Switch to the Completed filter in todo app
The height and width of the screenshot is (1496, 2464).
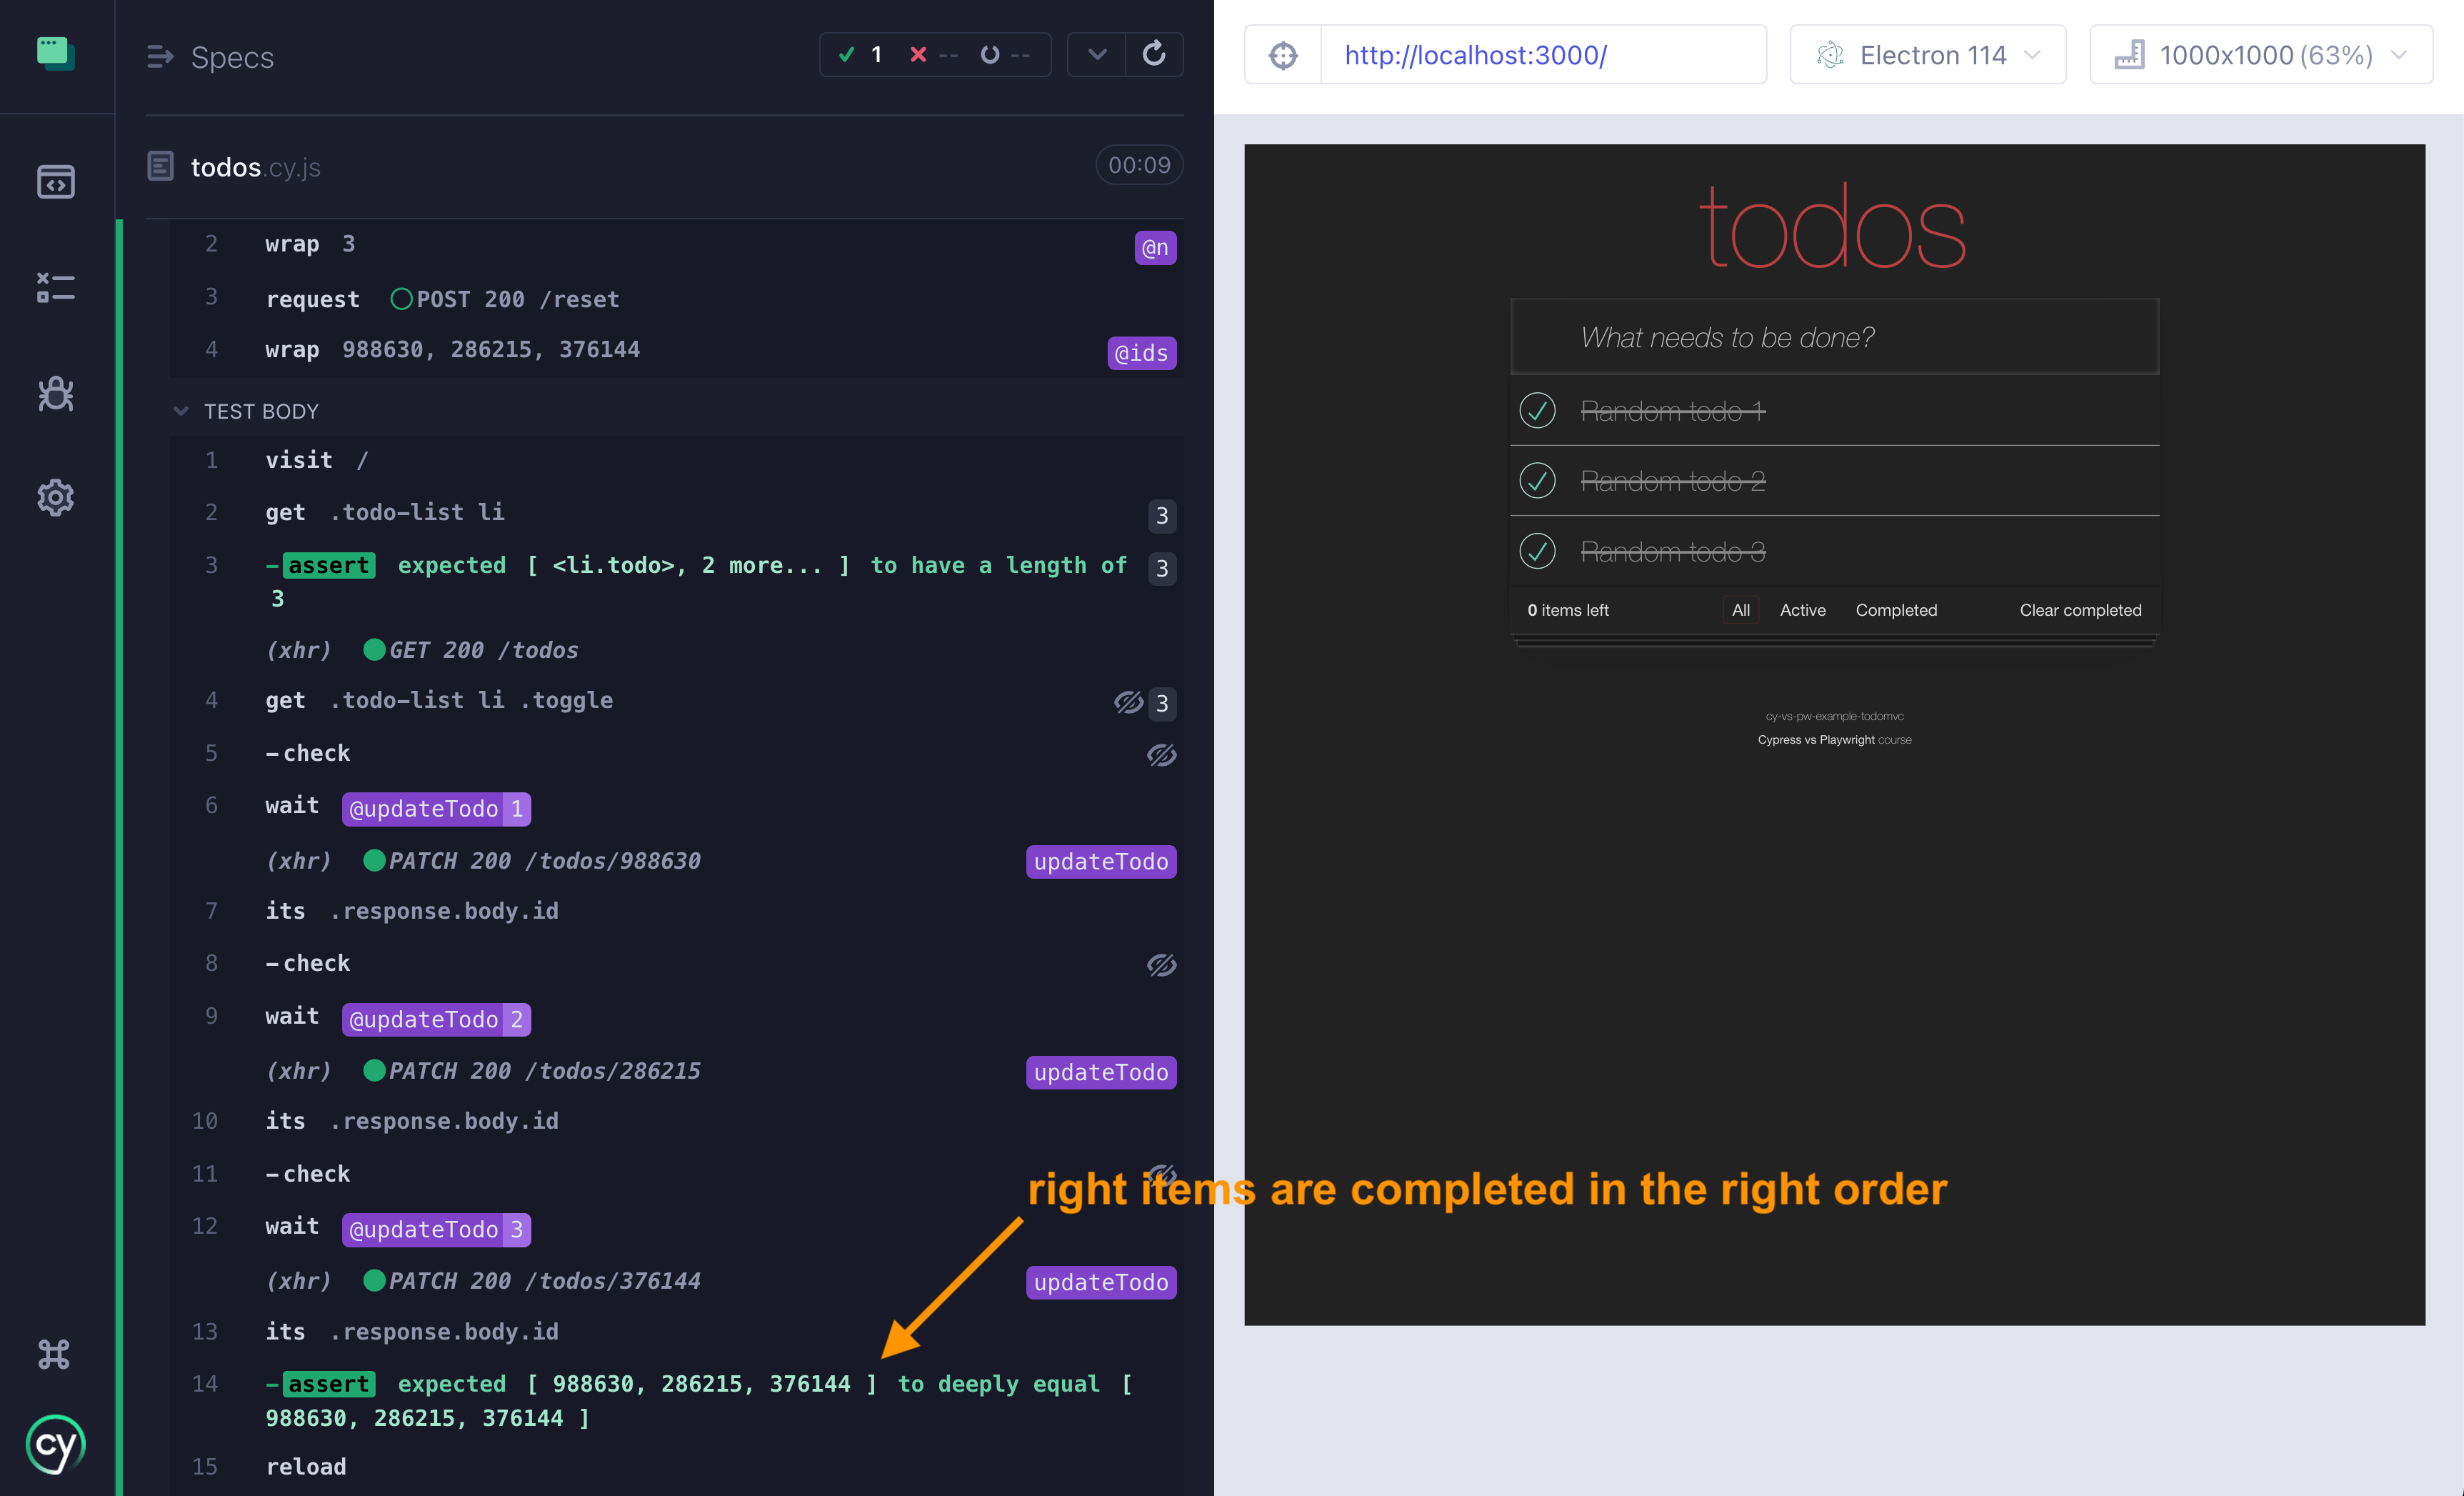point(1895,610)
